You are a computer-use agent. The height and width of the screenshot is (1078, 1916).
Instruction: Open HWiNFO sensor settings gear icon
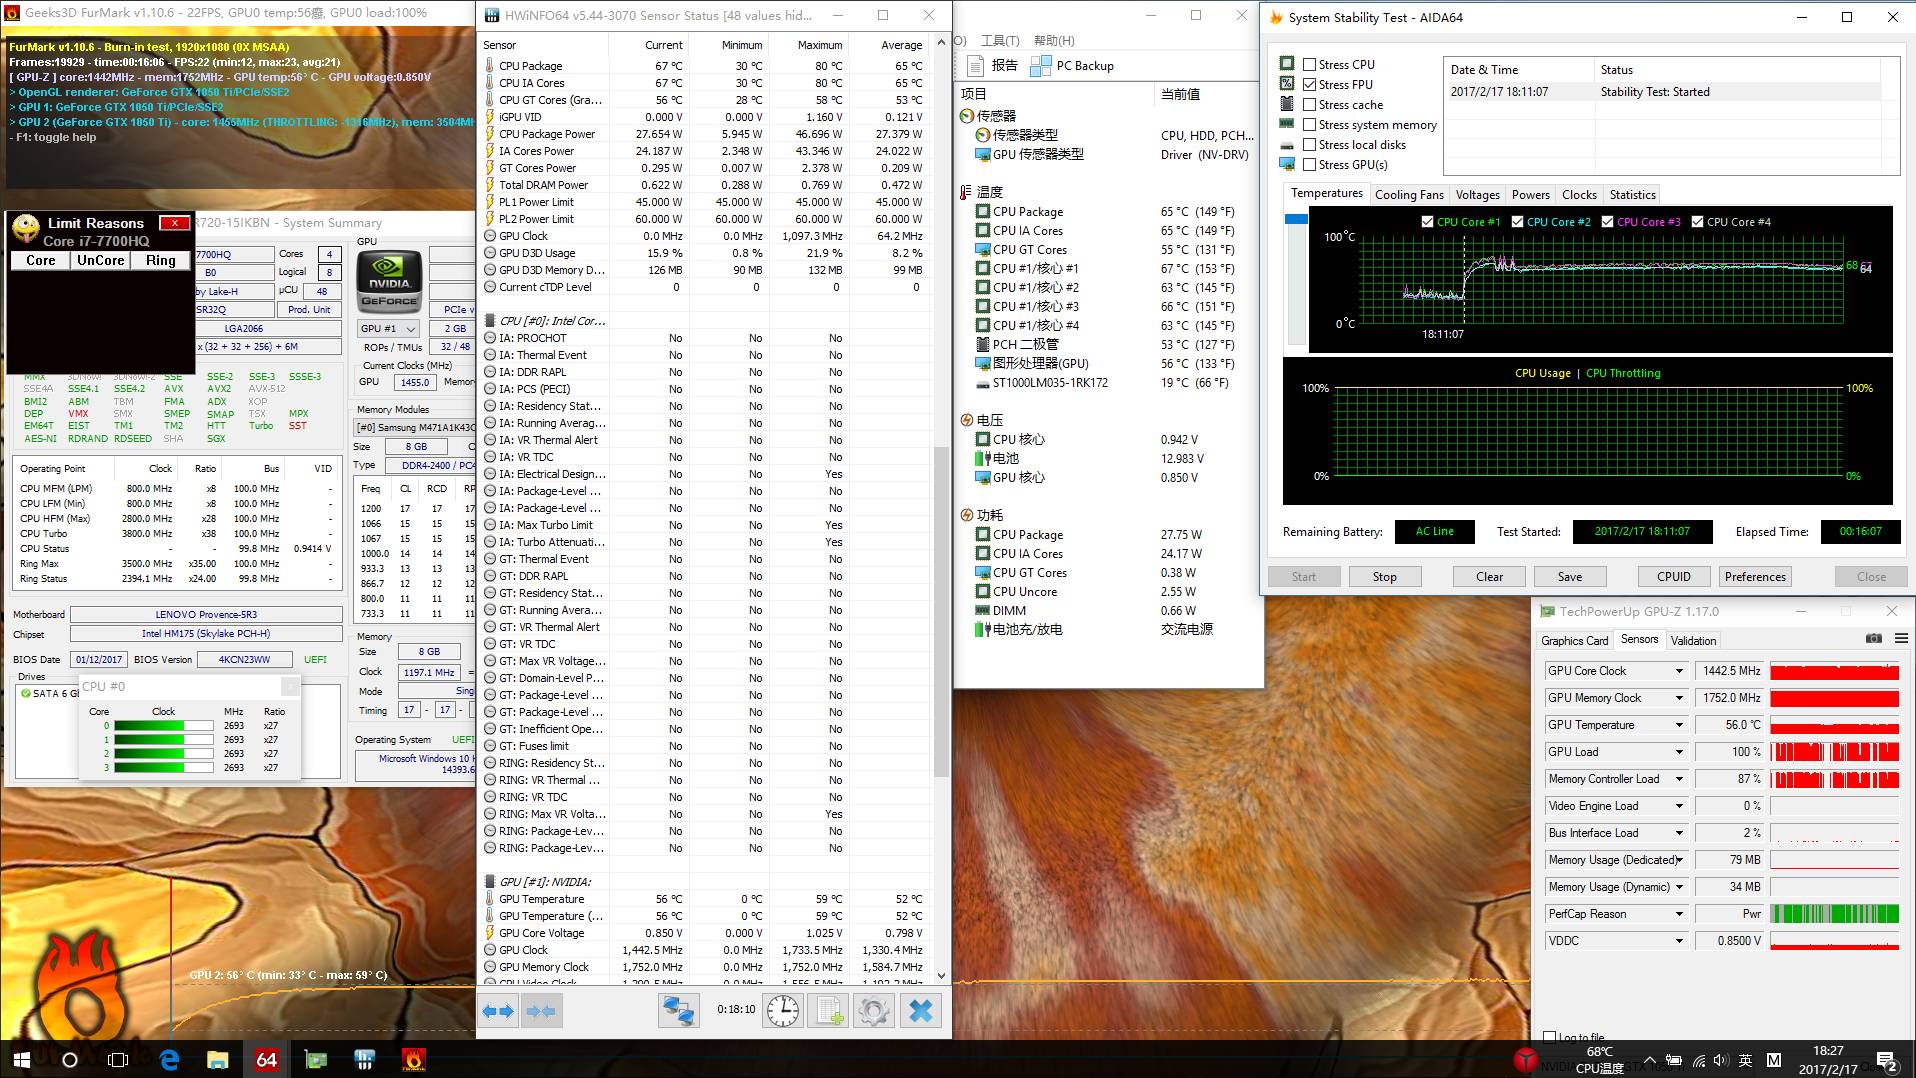tap(874, 1011)
